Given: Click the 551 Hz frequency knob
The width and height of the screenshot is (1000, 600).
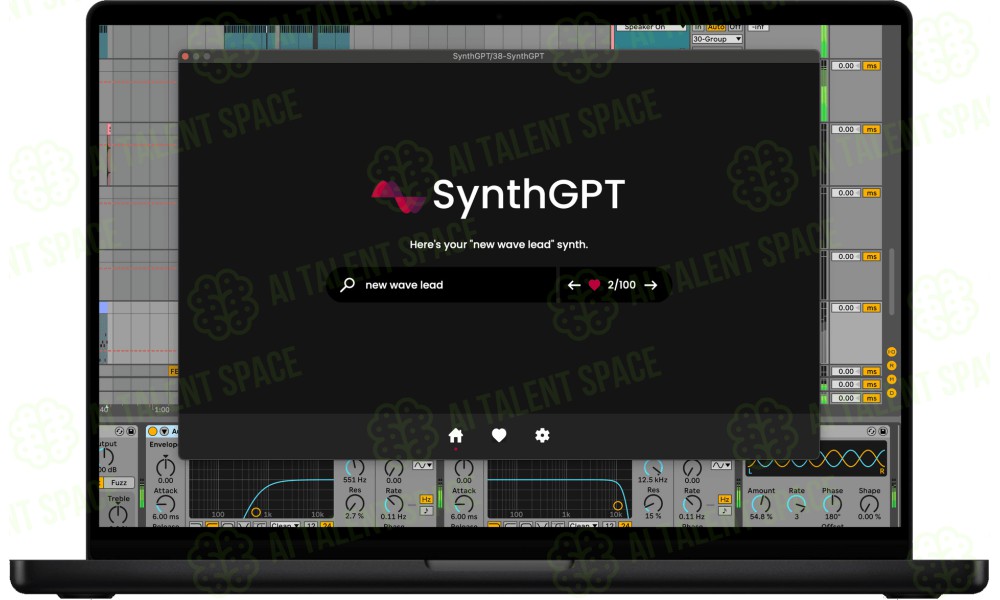Looking at the screenshot, I should tap(355, 467).
